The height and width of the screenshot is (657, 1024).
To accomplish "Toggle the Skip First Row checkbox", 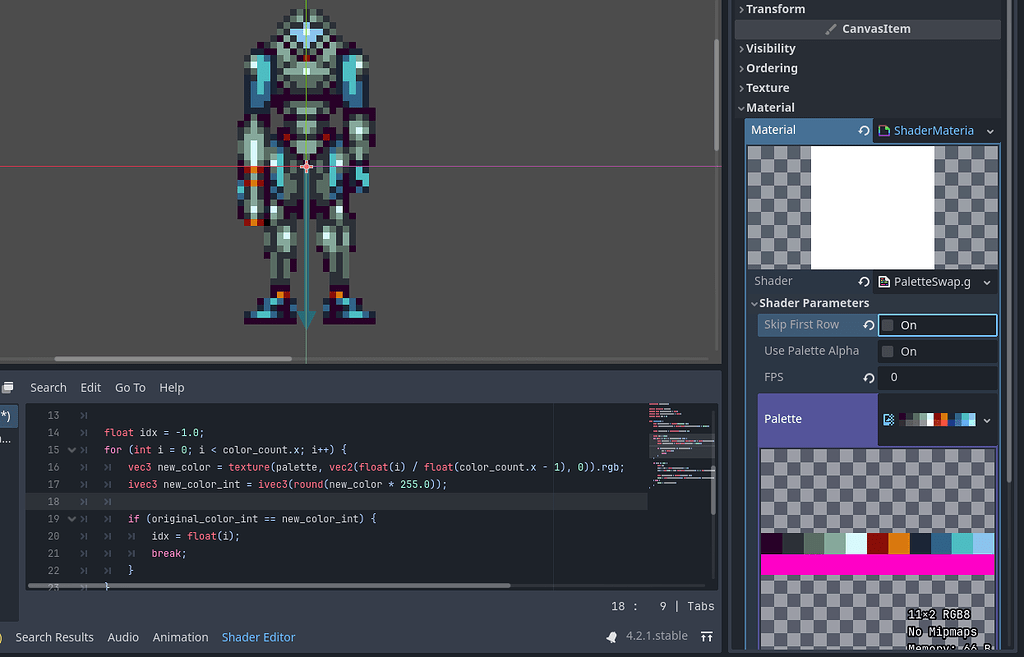I will 889,324.
